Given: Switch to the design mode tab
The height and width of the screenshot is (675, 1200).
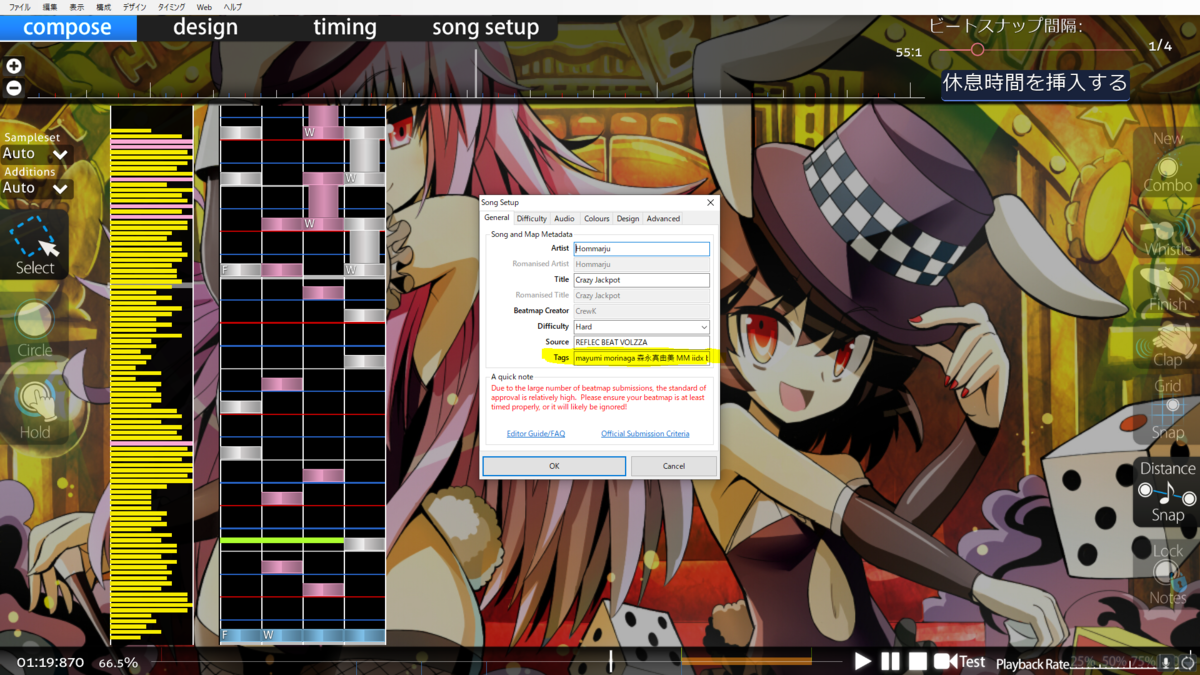Looking at the screenshot, I should point(205,27).
